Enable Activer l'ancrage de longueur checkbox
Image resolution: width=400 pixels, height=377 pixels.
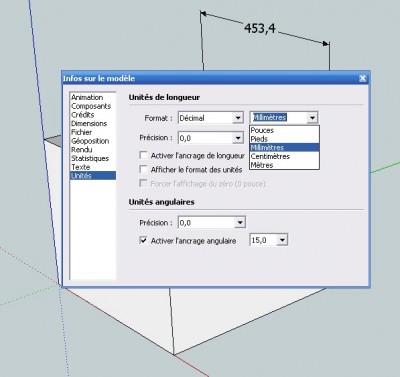(143, 155)
